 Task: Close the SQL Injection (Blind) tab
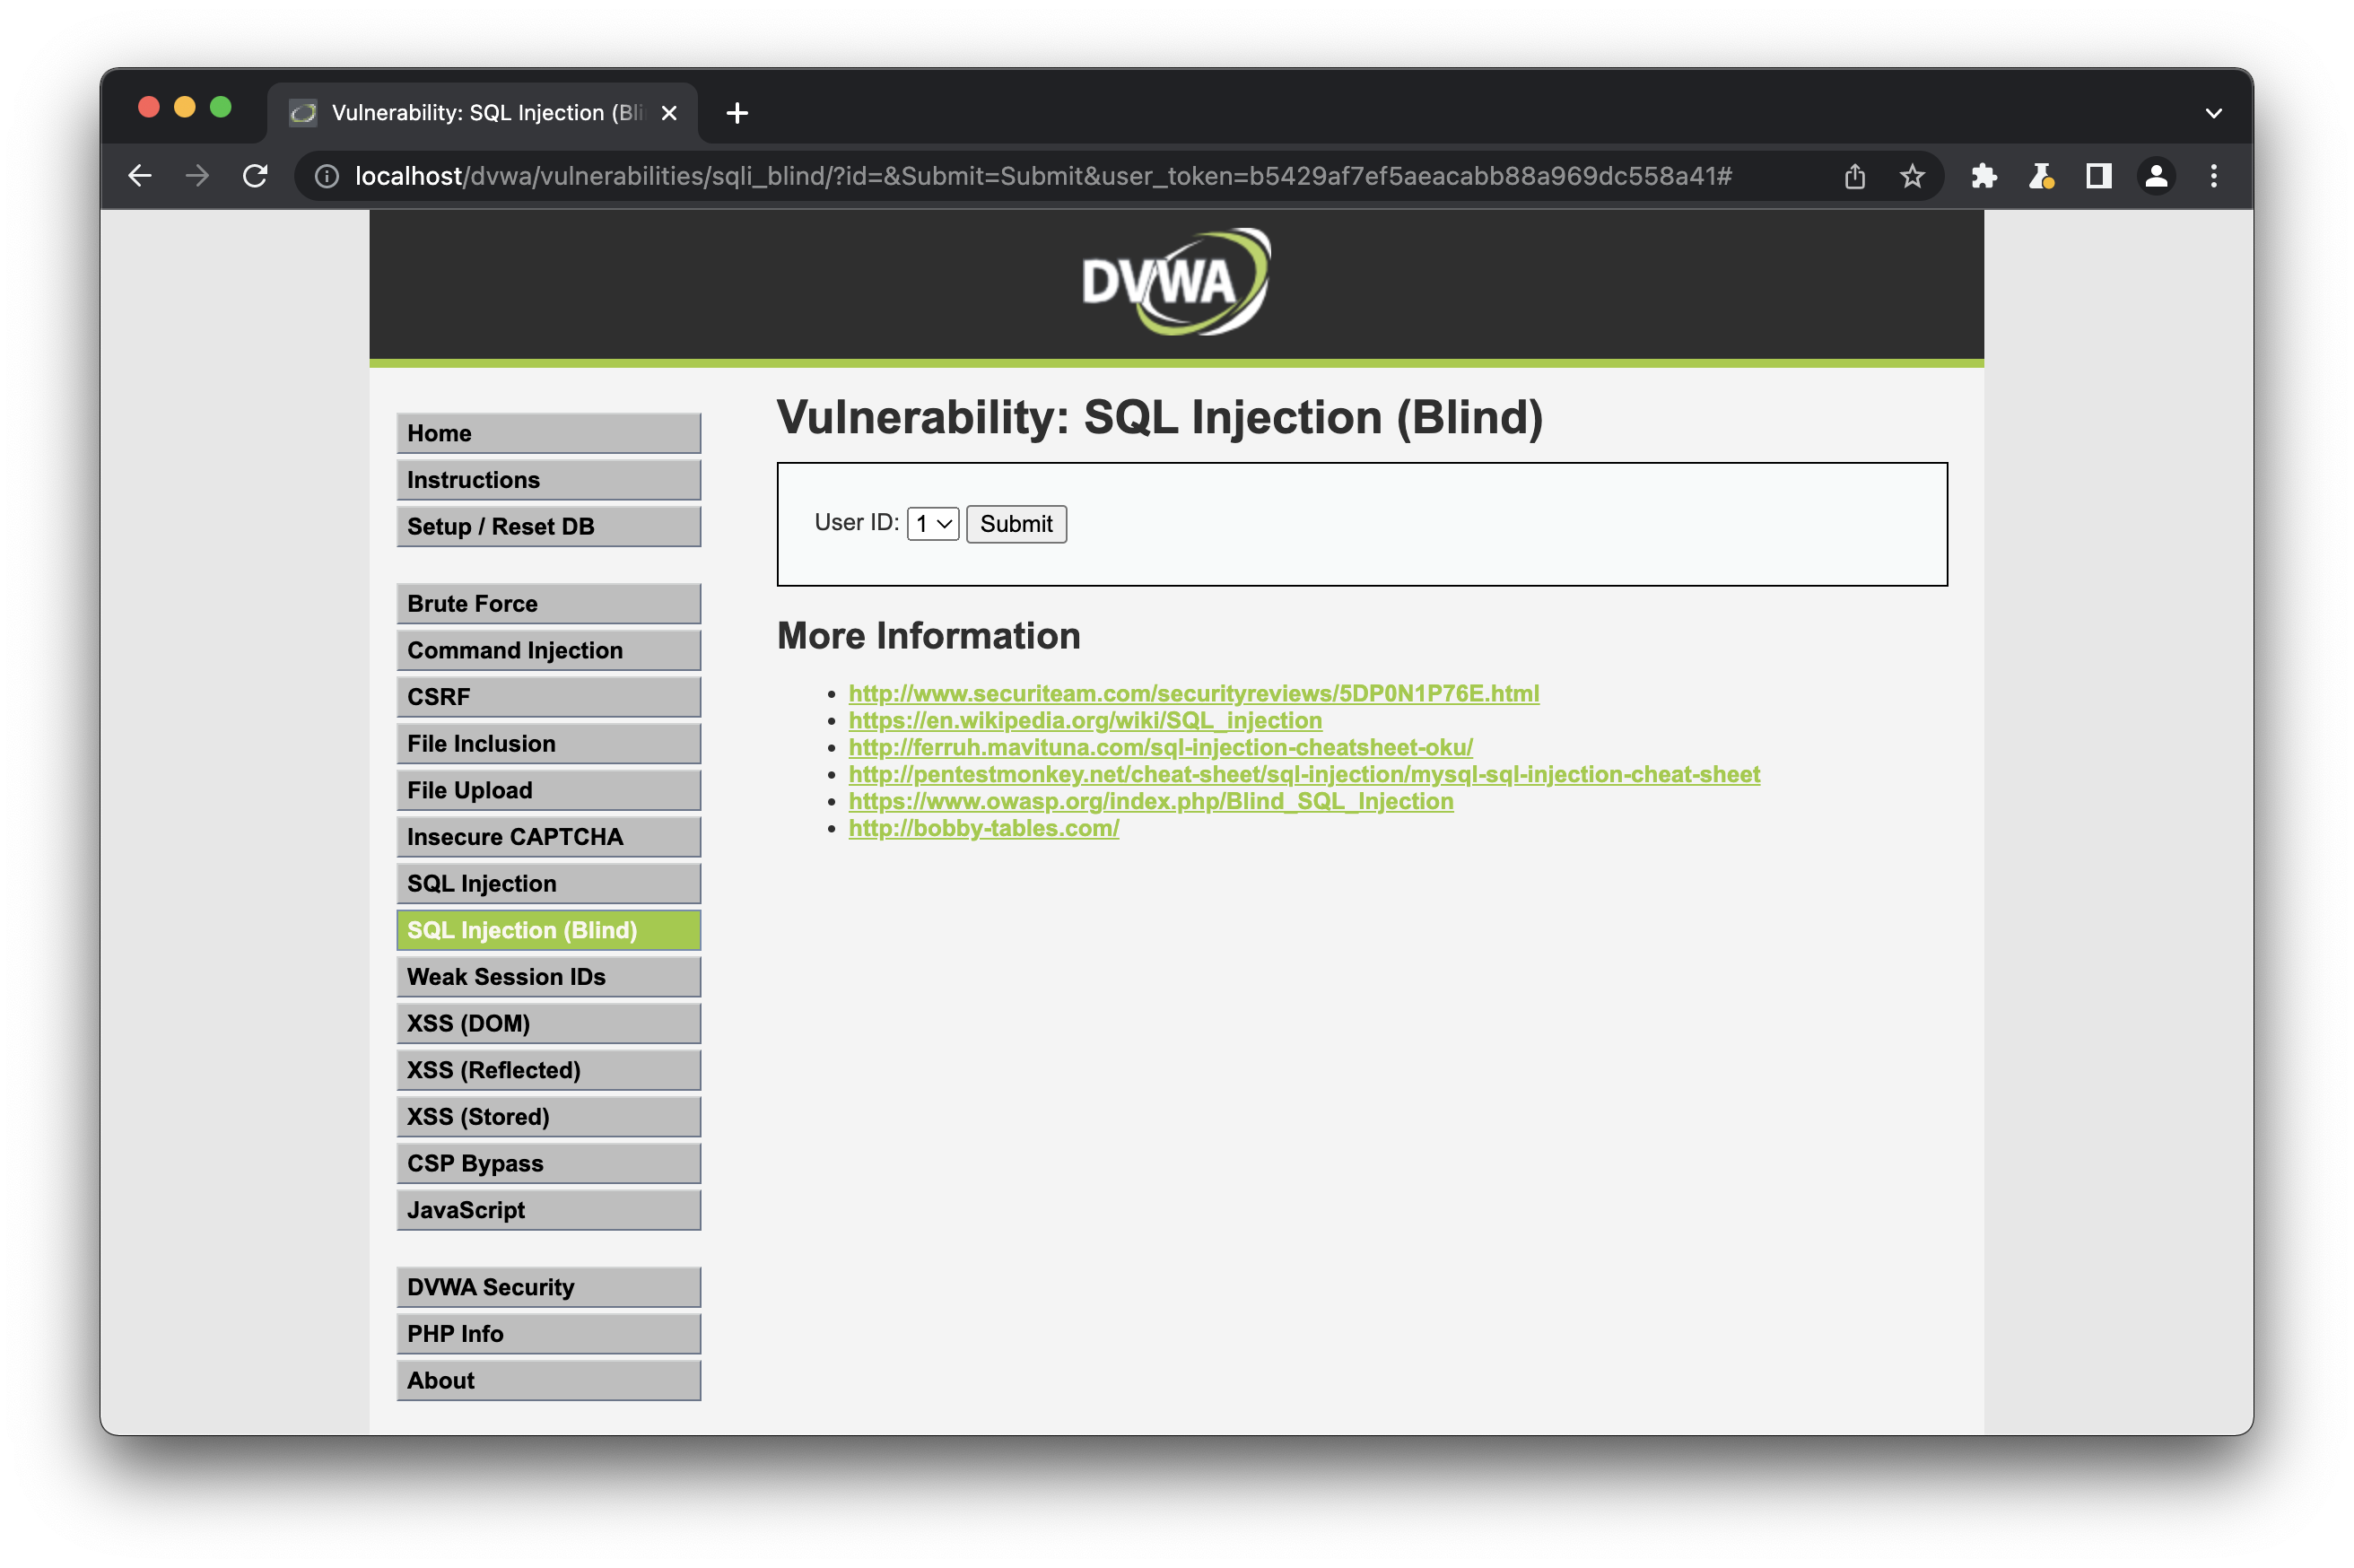[x=669, y=113]
